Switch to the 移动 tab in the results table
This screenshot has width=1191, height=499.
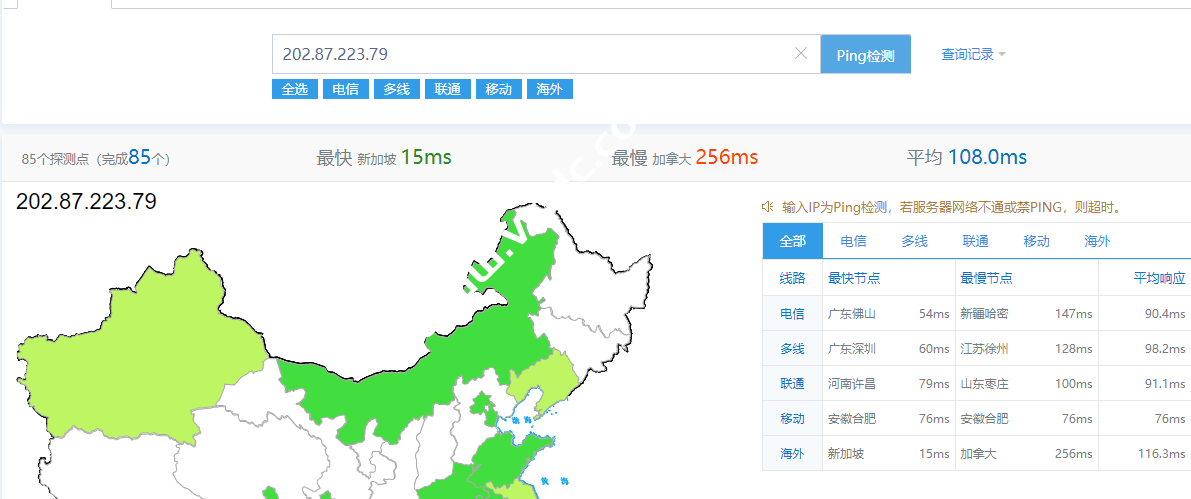1036,241
